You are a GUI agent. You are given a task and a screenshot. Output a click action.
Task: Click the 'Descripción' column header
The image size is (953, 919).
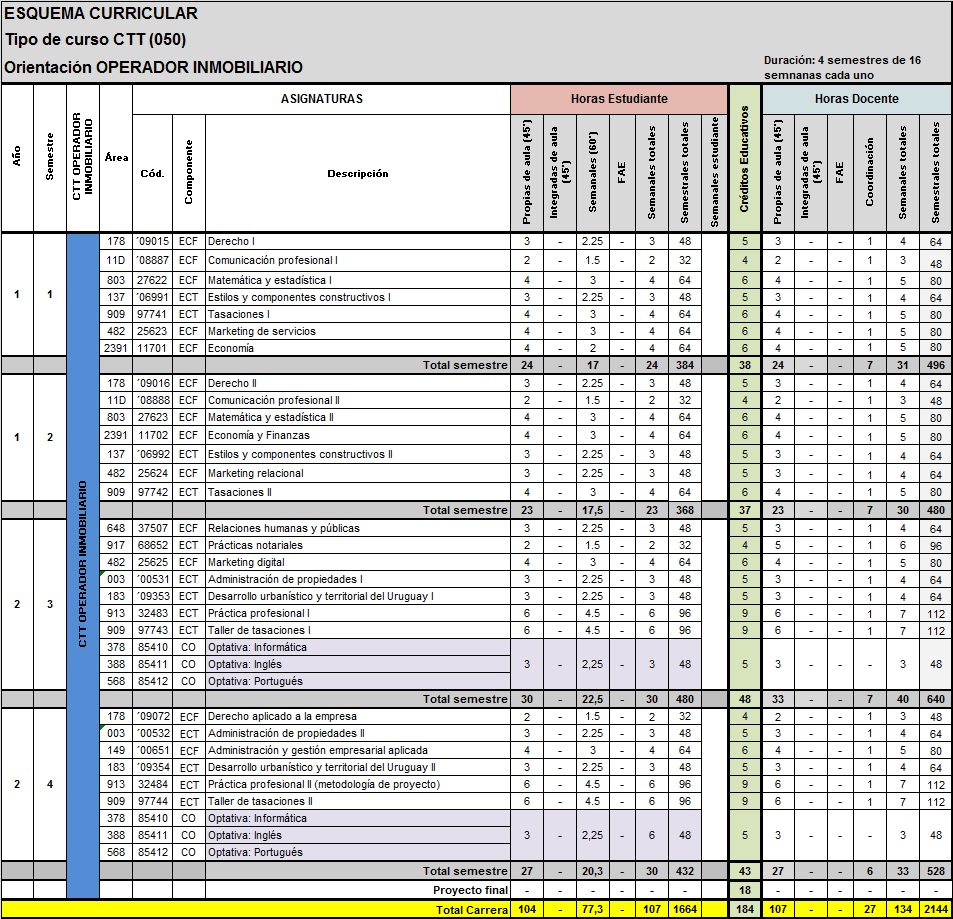[x=357, y=174]
